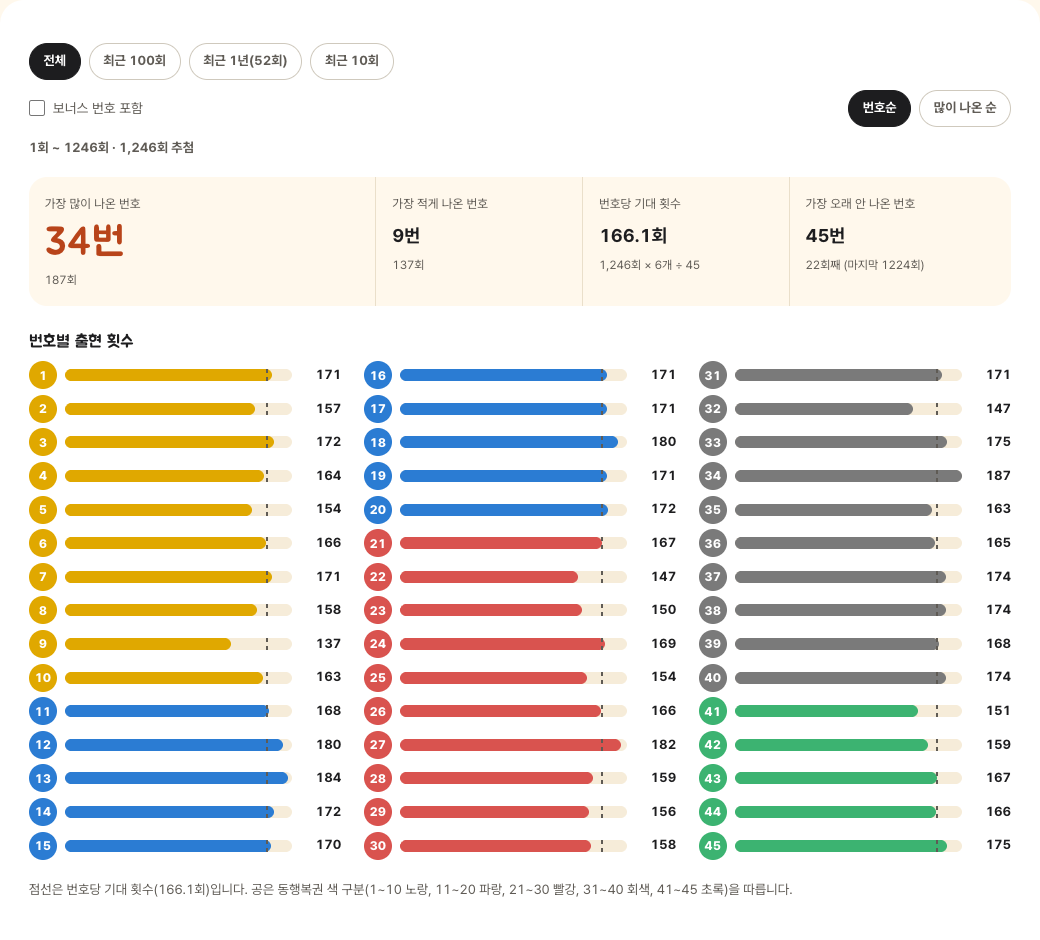
Task: Click the blue number 13 ball
Action: coord(43,778)
